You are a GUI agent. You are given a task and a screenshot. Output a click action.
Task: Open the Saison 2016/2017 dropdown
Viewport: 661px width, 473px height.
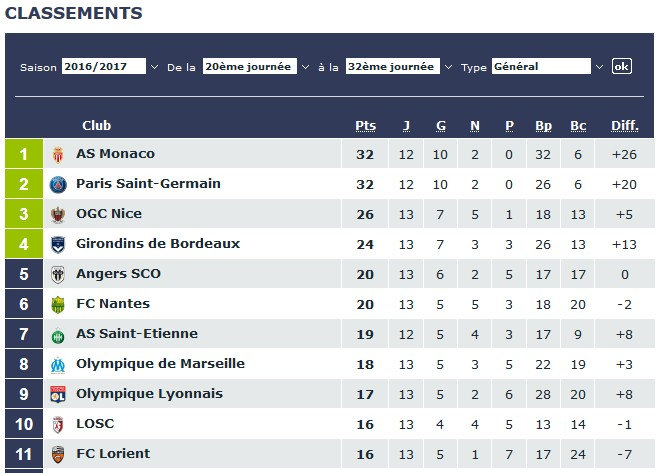click(110, 67)
